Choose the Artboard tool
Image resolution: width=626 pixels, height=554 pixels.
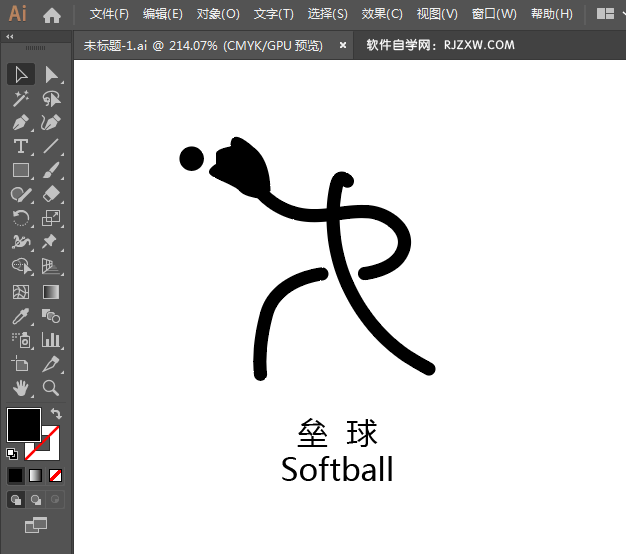pyautogui.click(x=21, y=364)
